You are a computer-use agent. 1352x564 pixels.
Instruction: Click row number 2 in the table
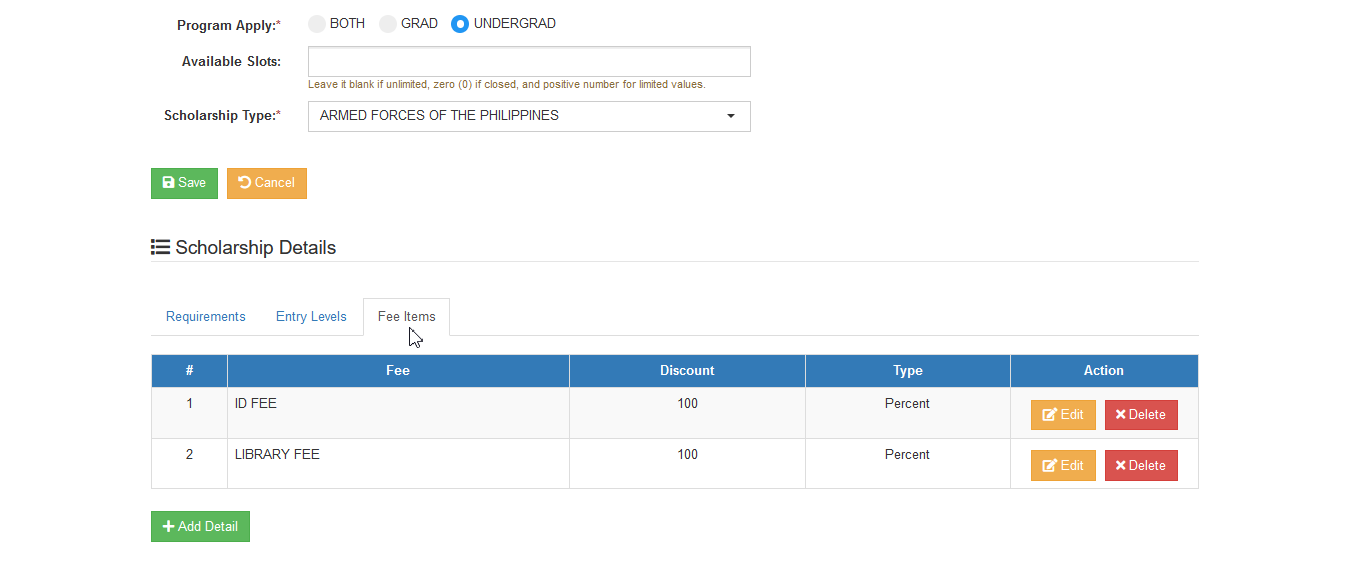(x=190, y=455)
